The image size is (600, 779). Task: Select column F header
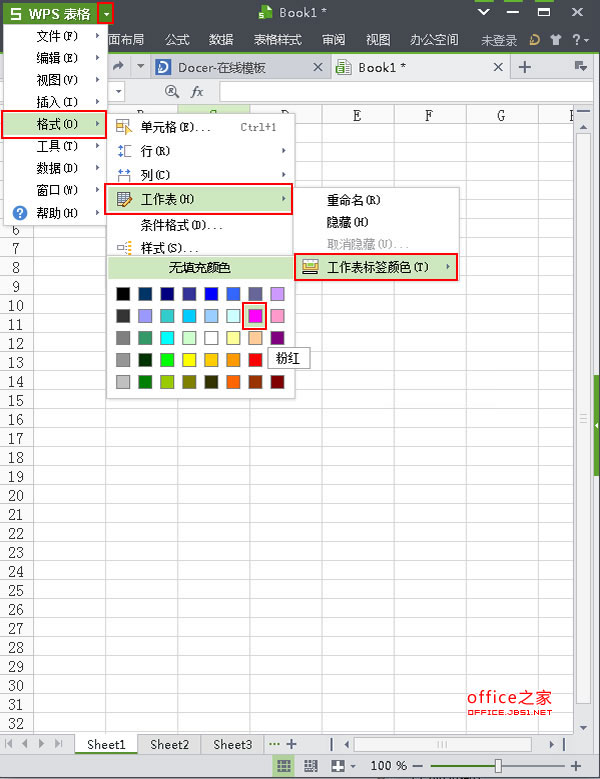pos(429,116)
